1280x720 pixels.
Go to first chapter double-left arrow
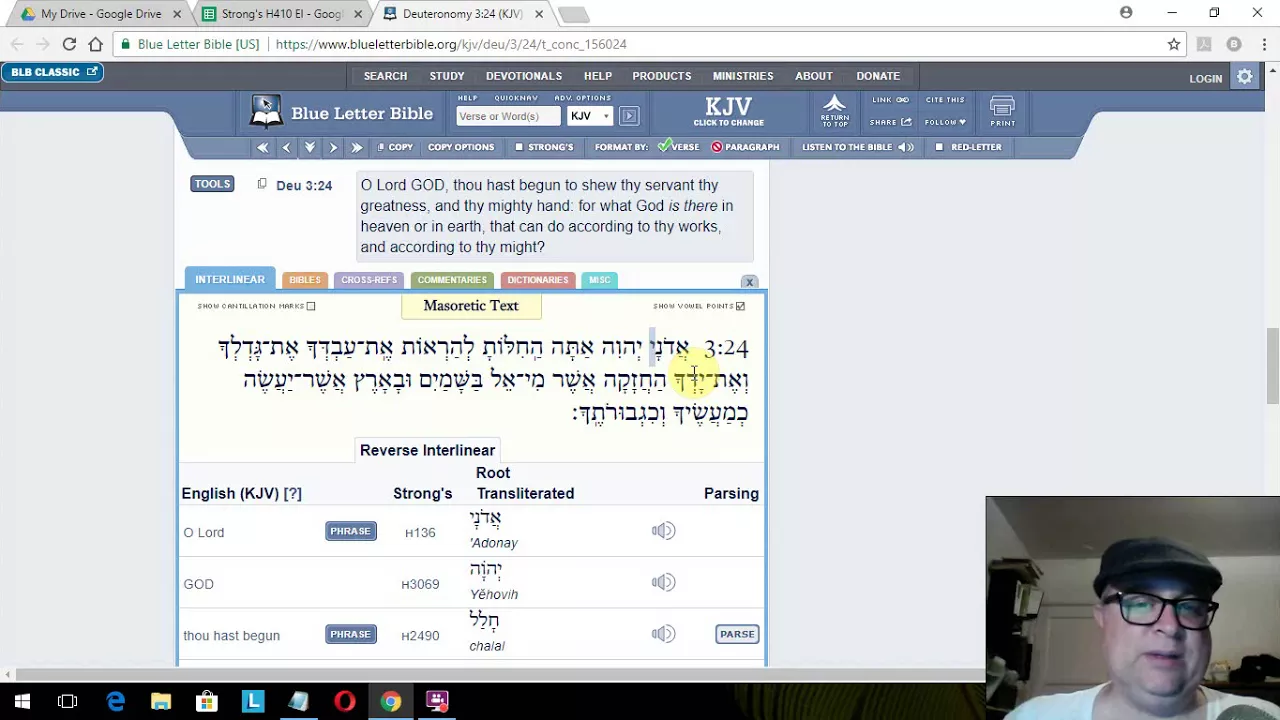click(x=262, y=147)
